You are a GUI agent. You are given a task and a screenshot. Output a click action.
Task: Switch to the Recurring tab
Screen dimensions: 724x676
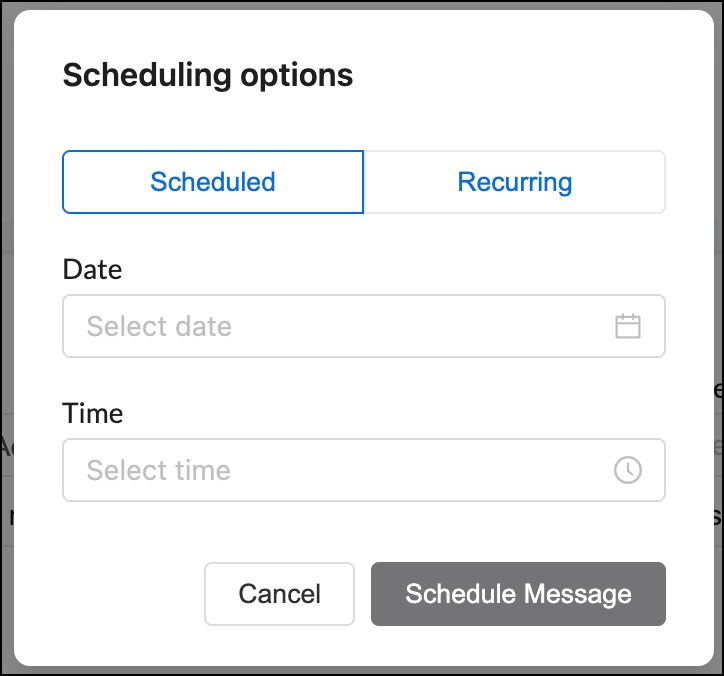tap(514, 182)
